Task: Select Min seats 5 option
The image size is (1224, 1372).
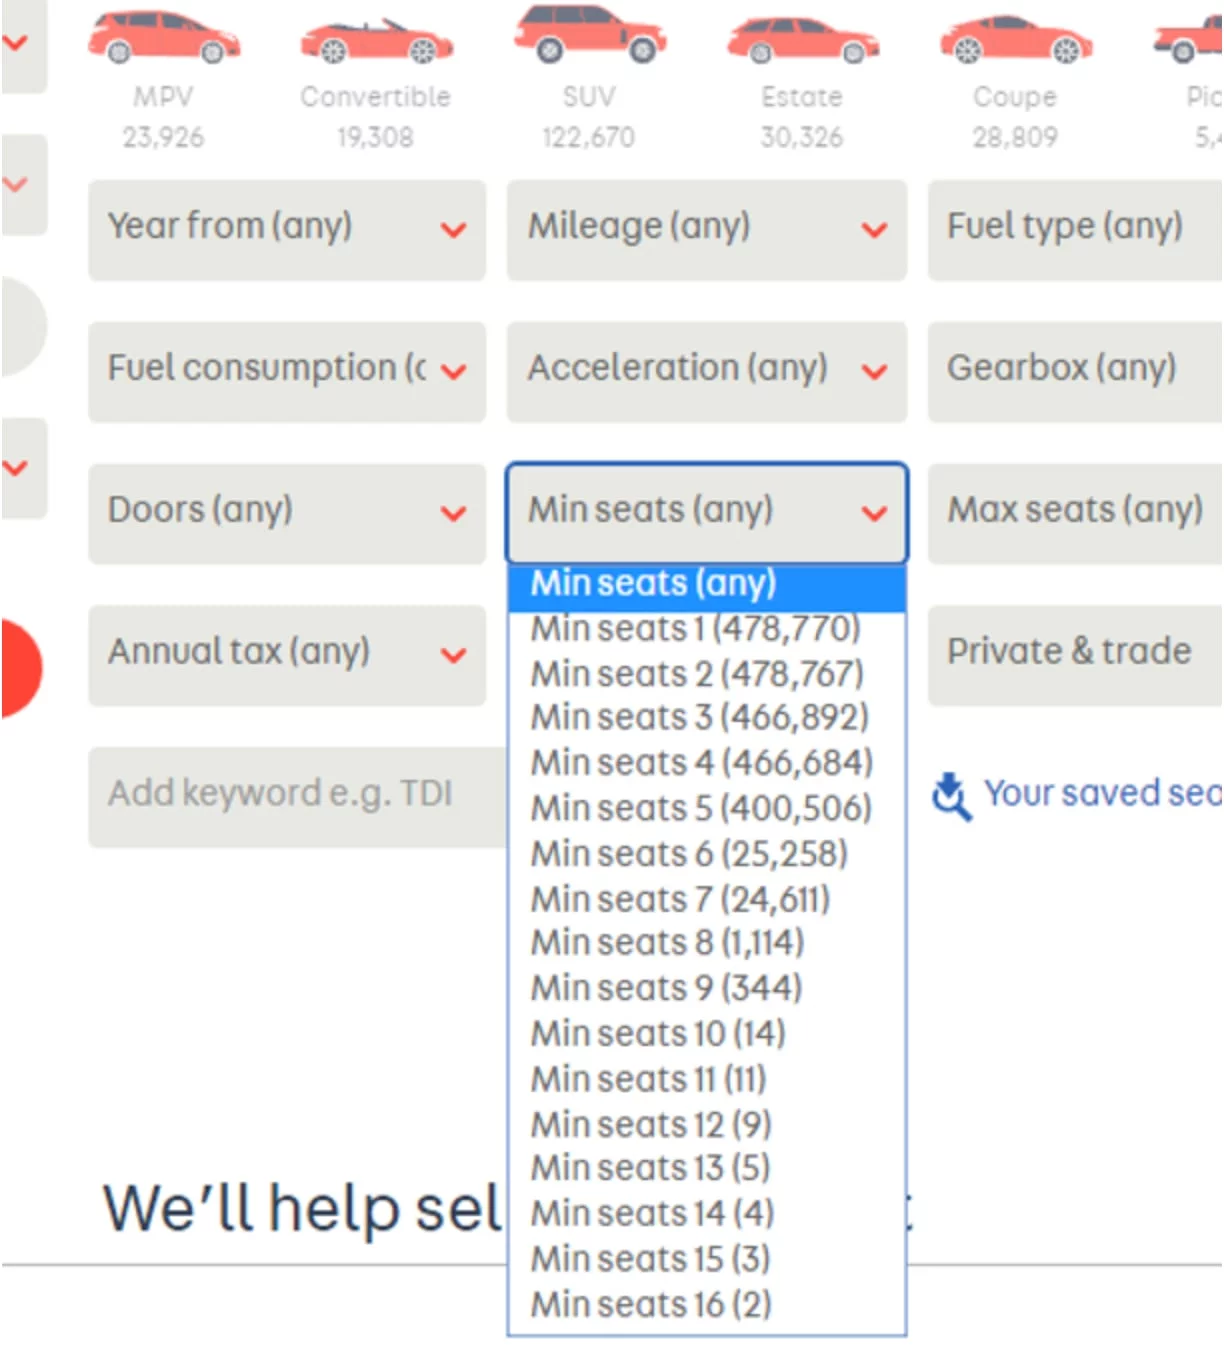Action: (701, 808)
